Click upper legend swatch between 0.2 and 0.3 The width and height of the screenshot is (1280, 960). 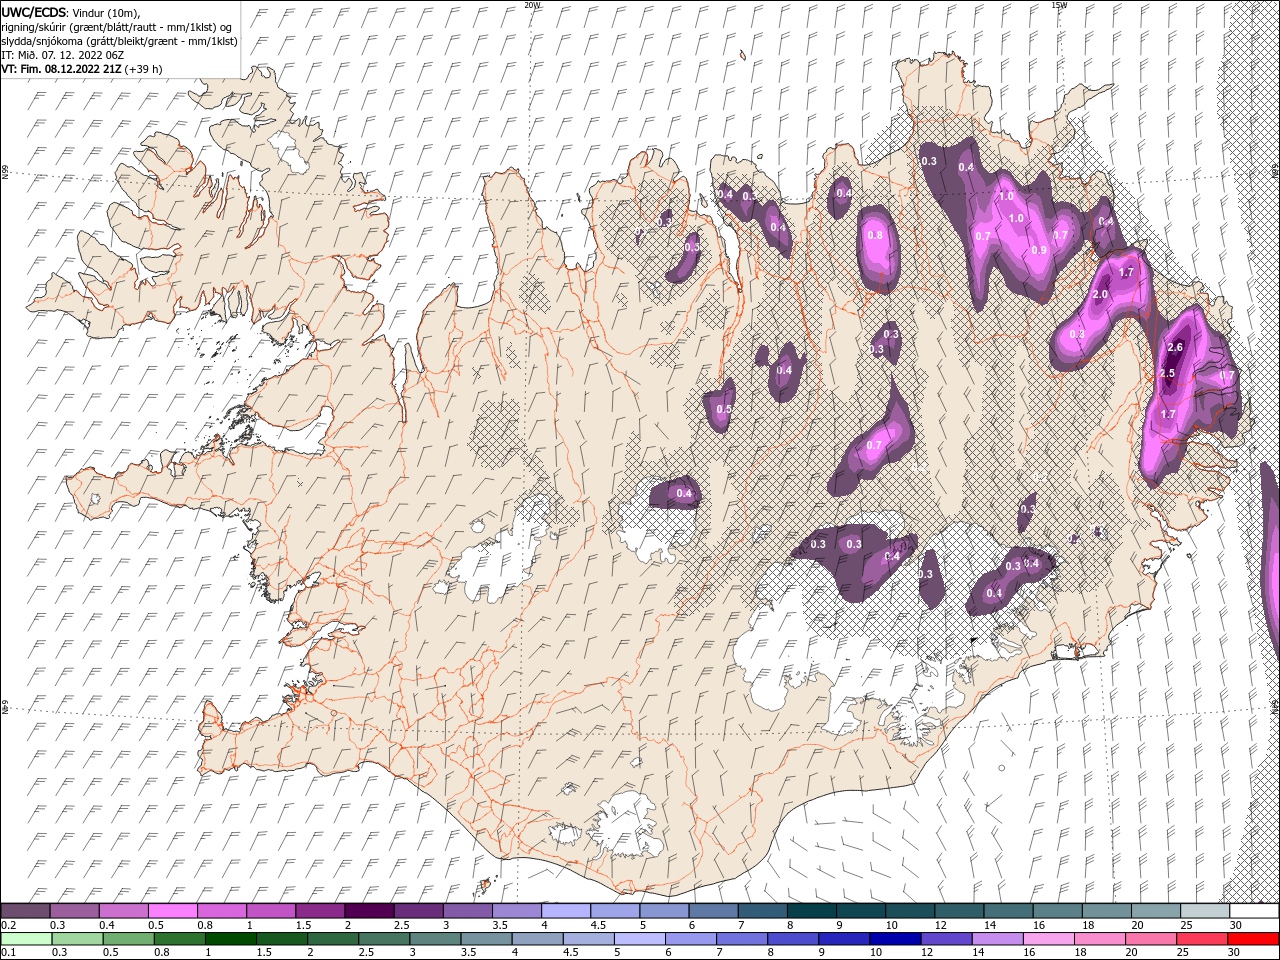(26, 911)
